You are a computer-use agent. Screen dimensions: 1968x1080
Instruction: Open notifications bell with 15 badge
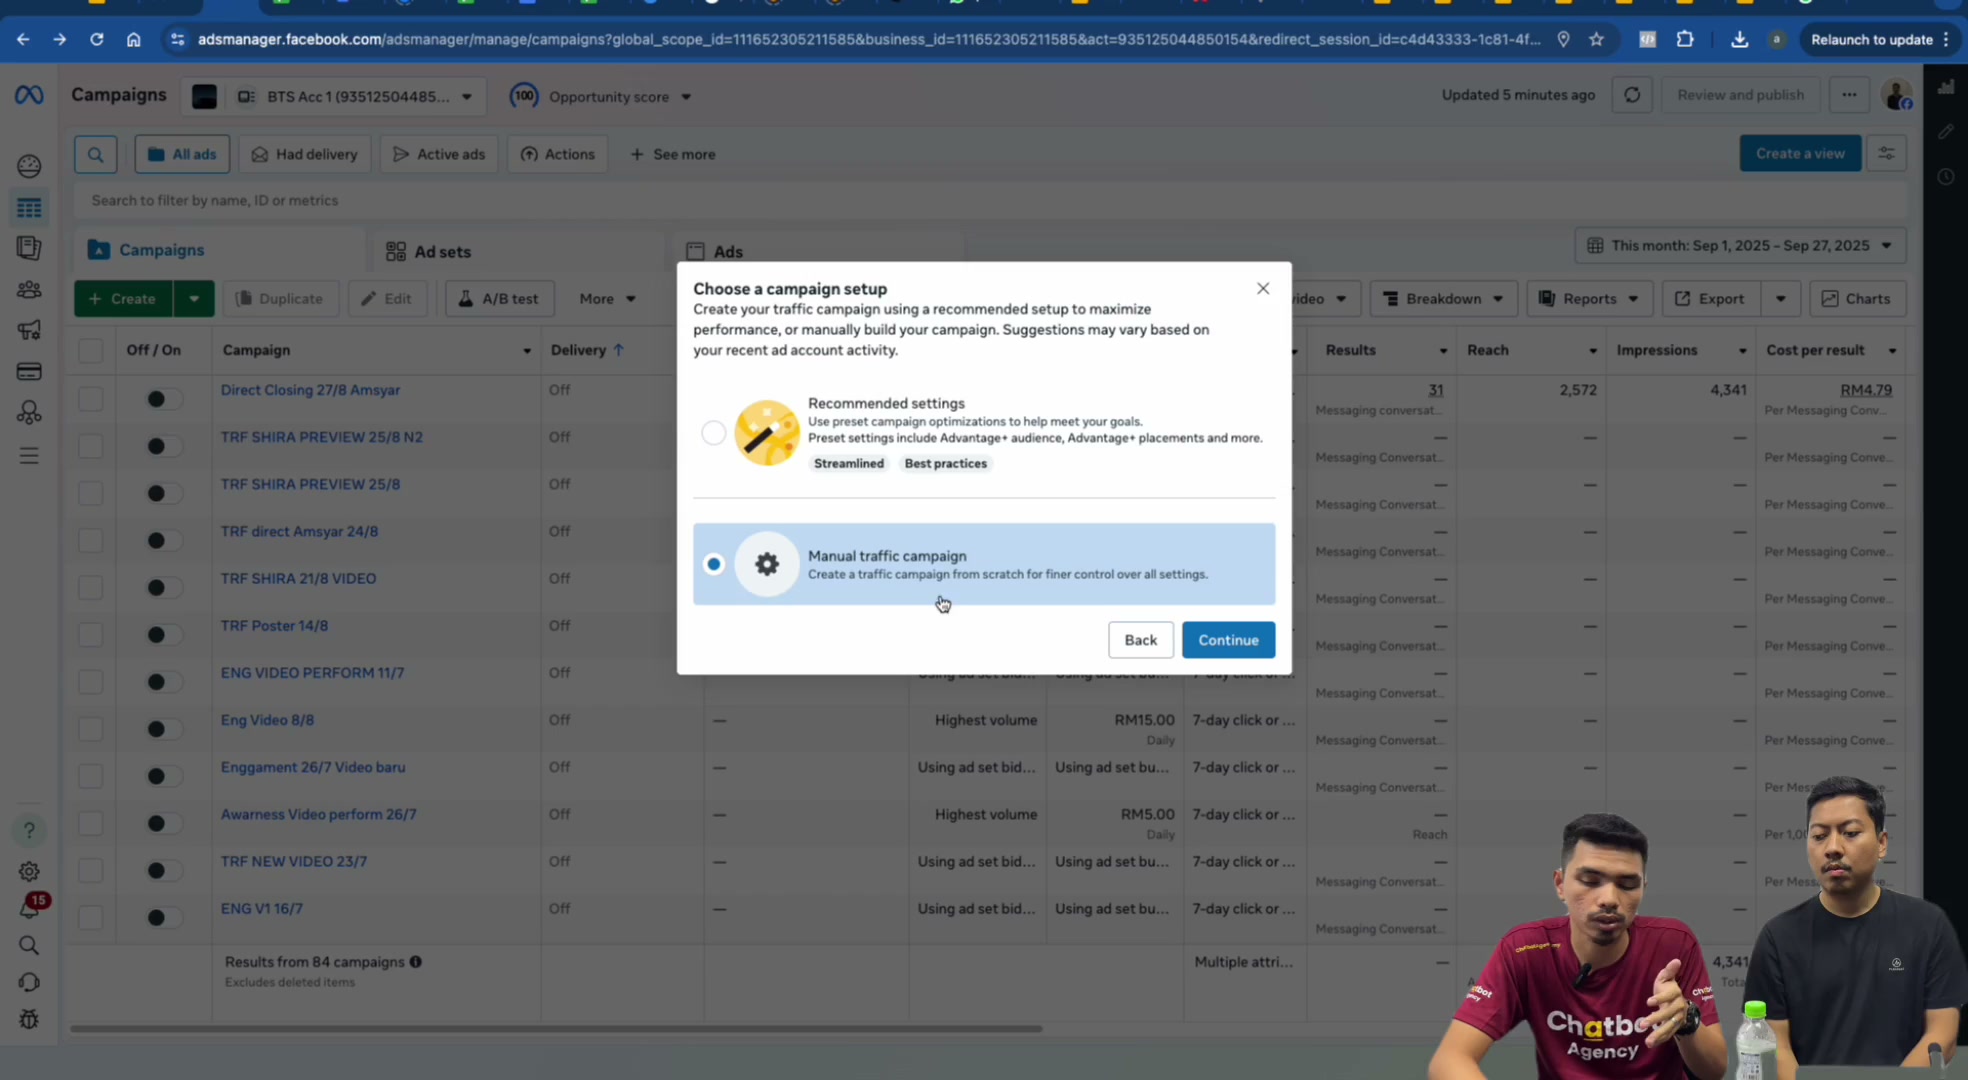[31, 906]
